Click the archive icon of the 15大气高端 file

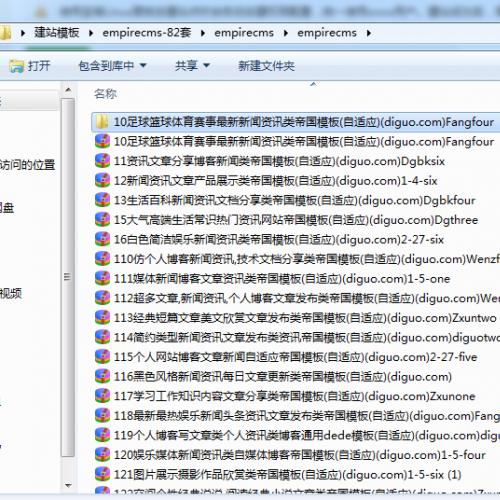(102, 220)
